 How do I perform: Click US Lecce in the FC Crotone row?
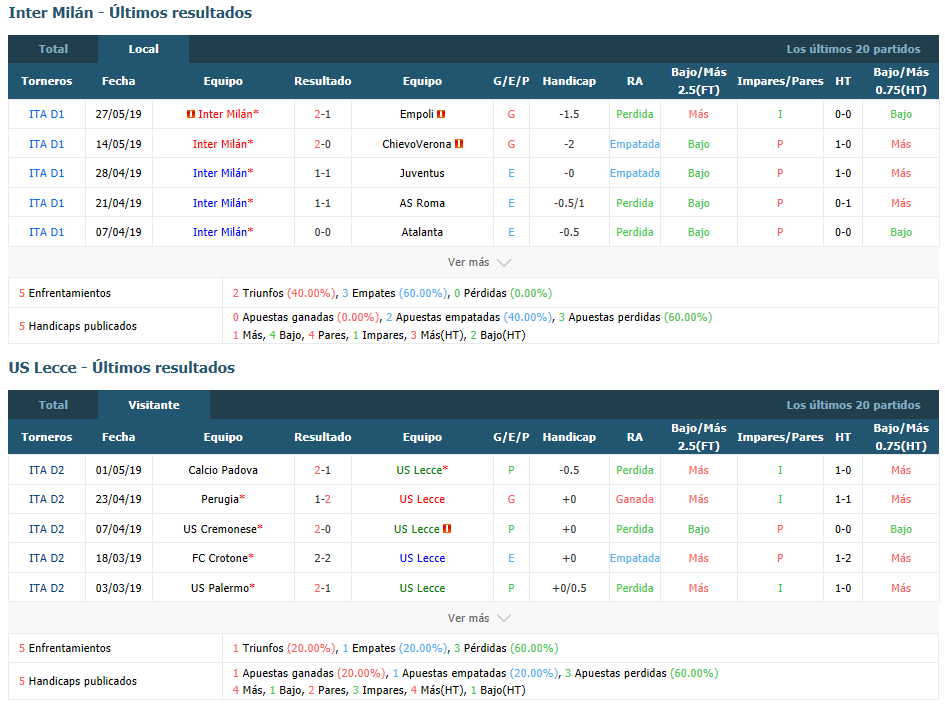pos(422,558)
